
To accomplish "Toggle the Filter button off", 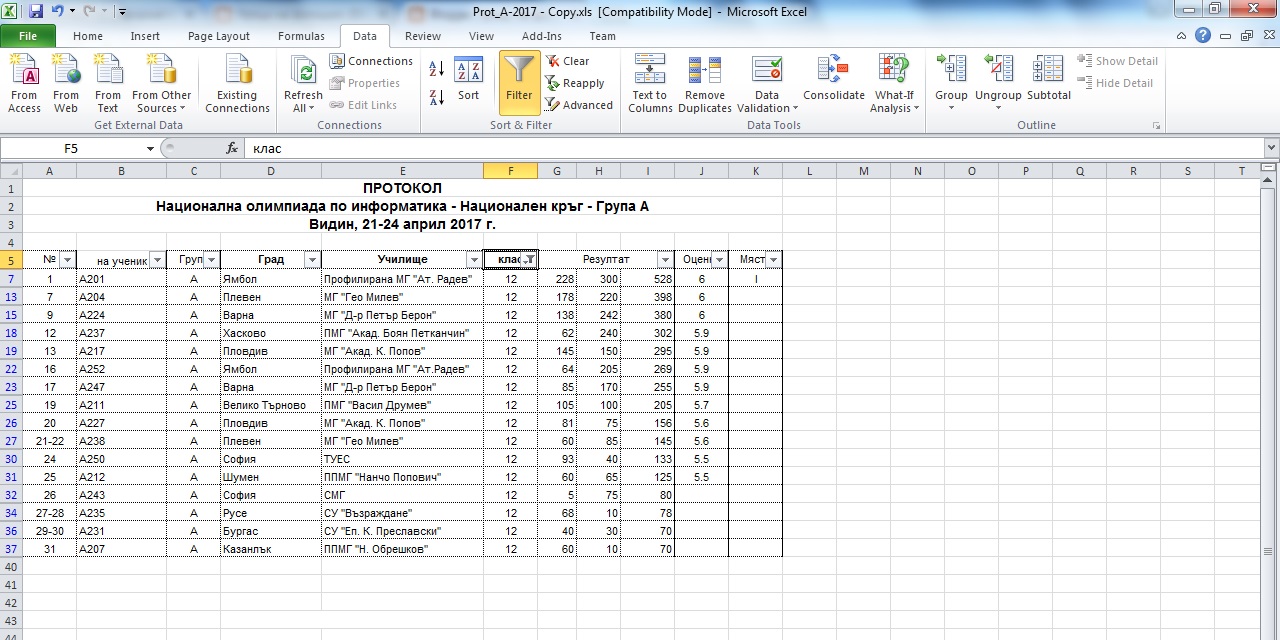I will click(x=519, y=83).
